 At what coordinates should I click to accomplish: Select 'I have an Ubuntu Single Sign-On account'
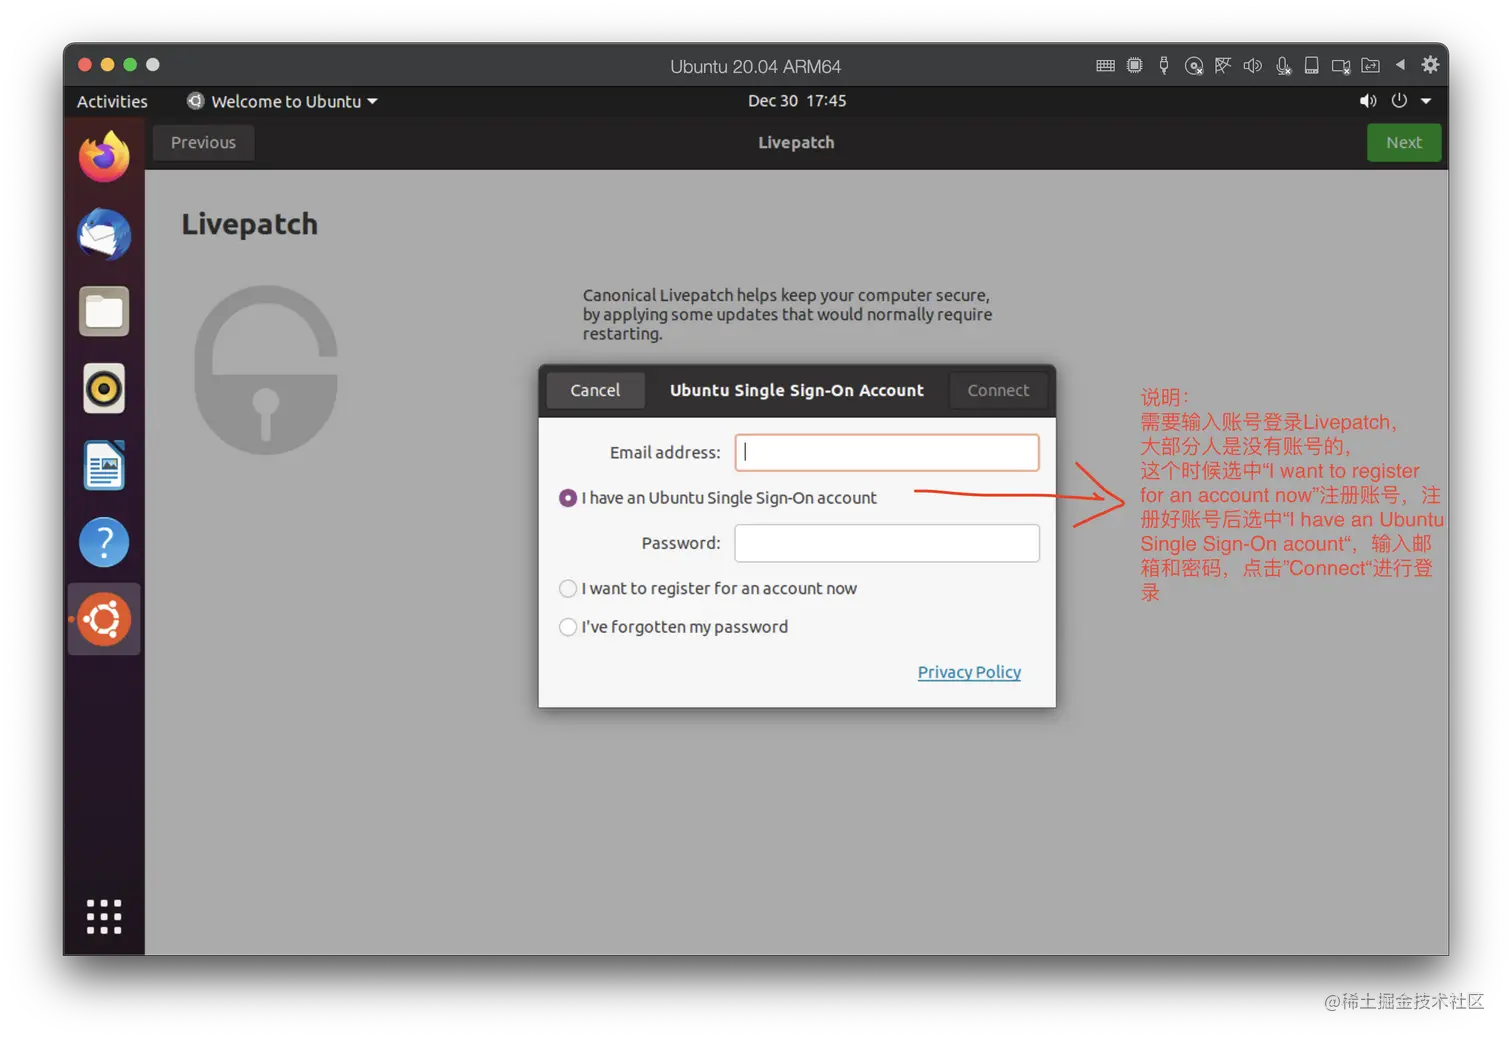pos(568,497)
